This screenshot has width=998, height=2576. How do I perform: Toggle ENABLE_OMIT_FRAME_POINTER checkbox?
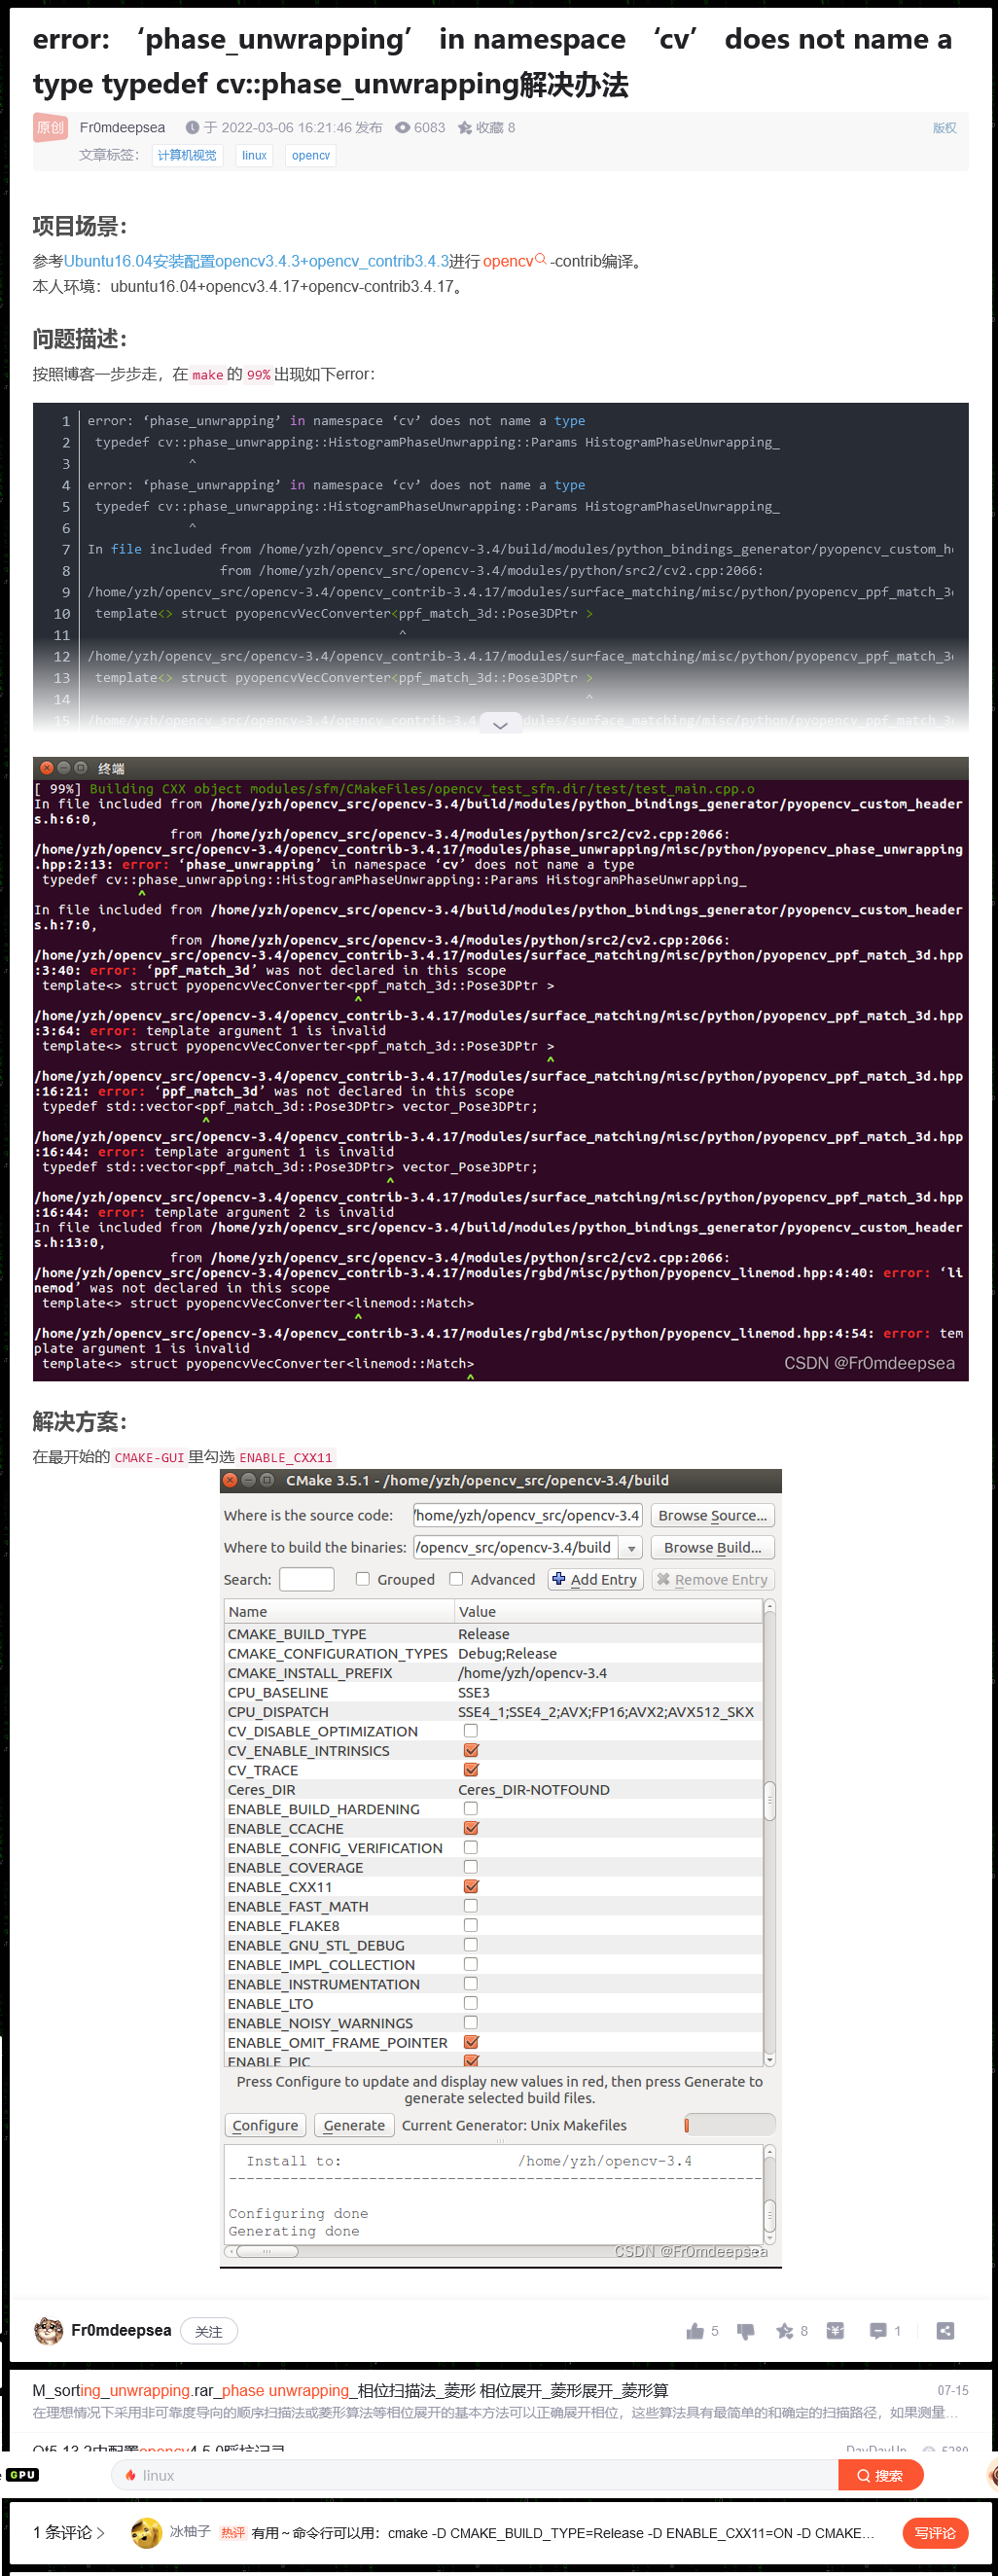(471, 2042)
